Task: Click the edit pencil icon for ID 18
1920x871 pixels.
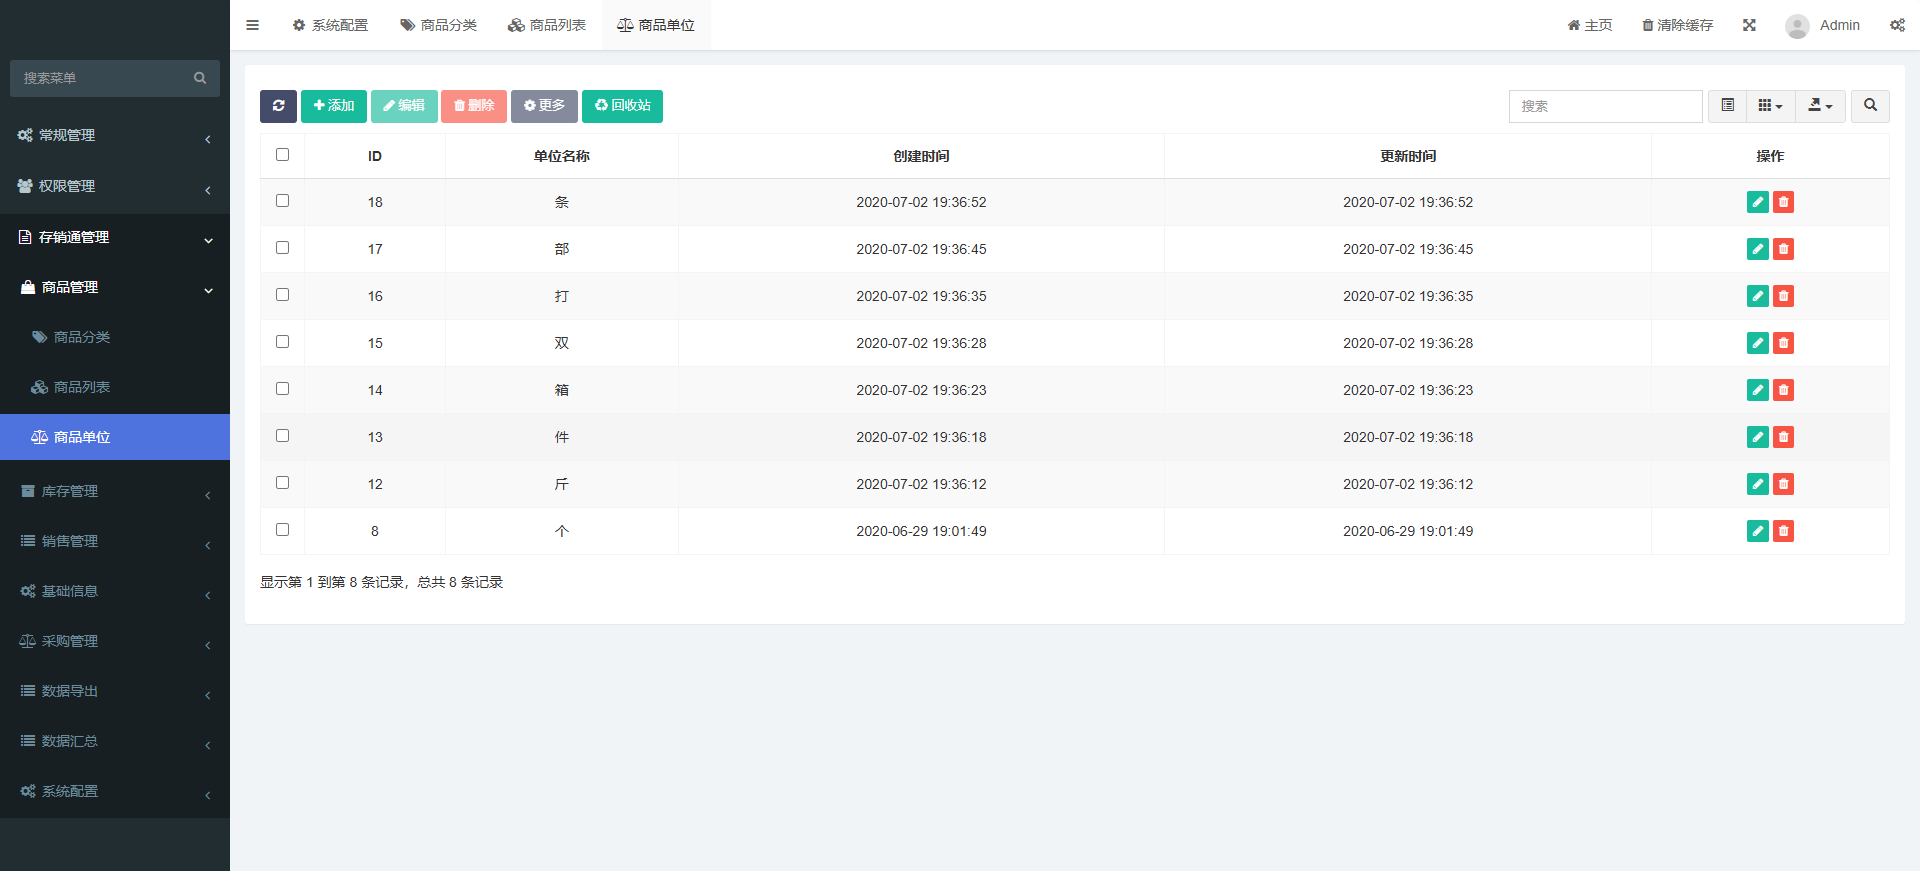Action: (1757, 202)
